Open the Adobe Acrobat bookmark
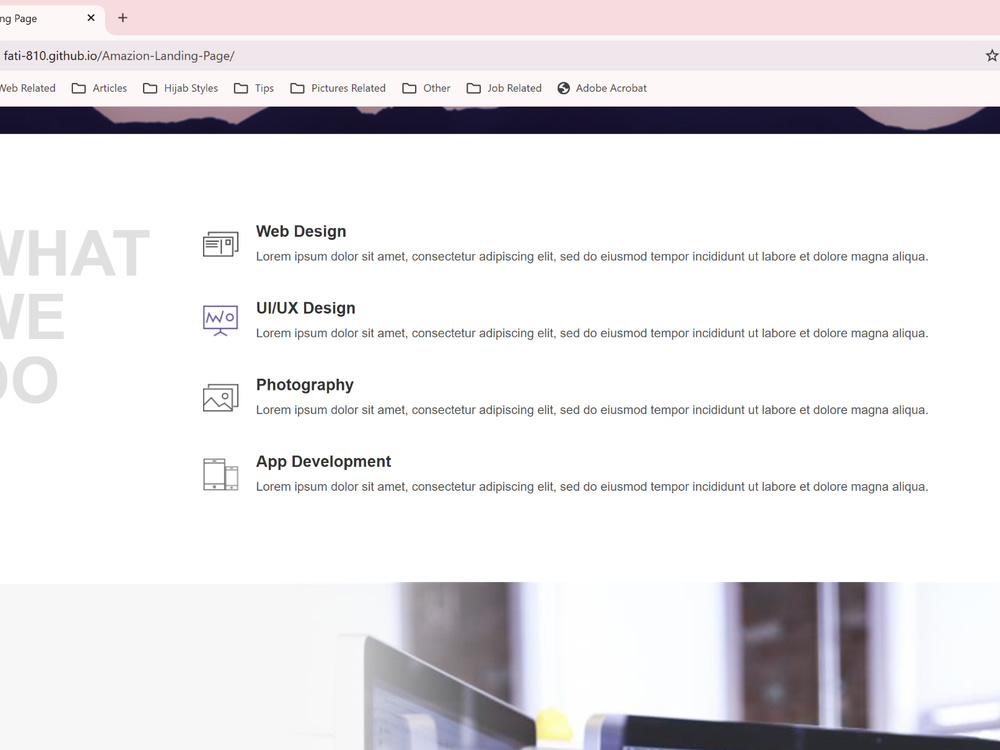 click(x=602, y=88)
